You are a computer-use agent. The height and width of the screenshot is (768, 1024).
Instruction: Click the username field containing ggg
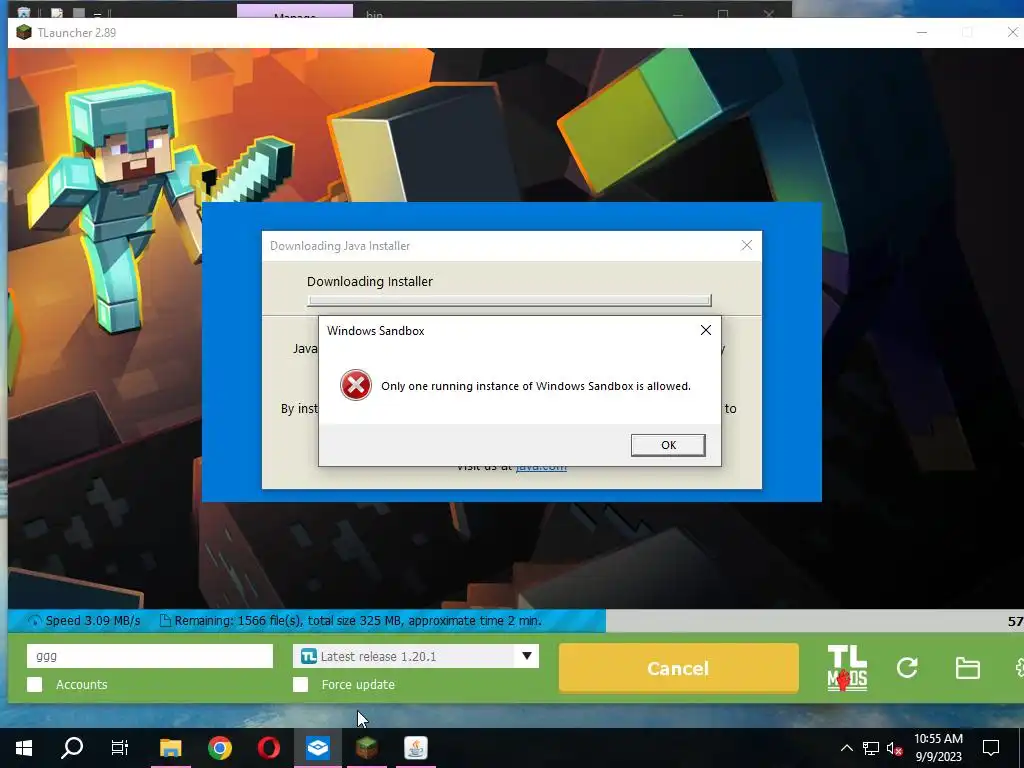click(150, 656)
